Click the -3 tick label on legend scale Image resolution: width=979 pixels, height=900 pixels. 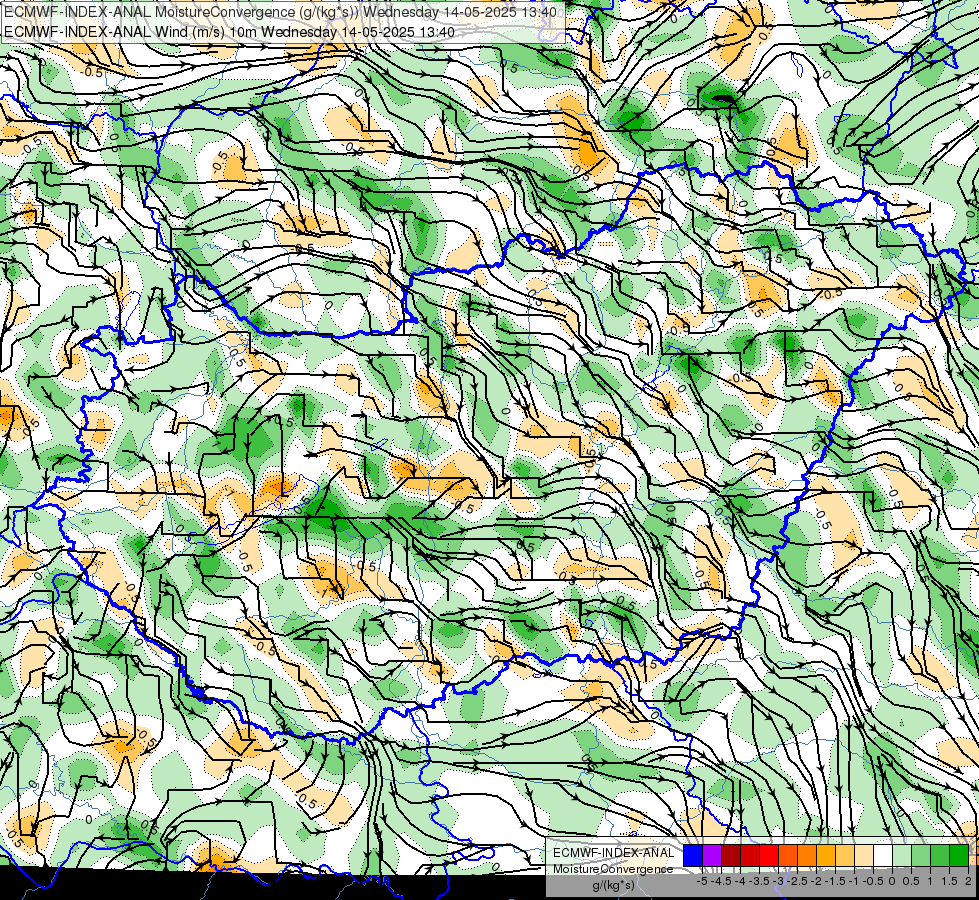(x=779, y=881)
